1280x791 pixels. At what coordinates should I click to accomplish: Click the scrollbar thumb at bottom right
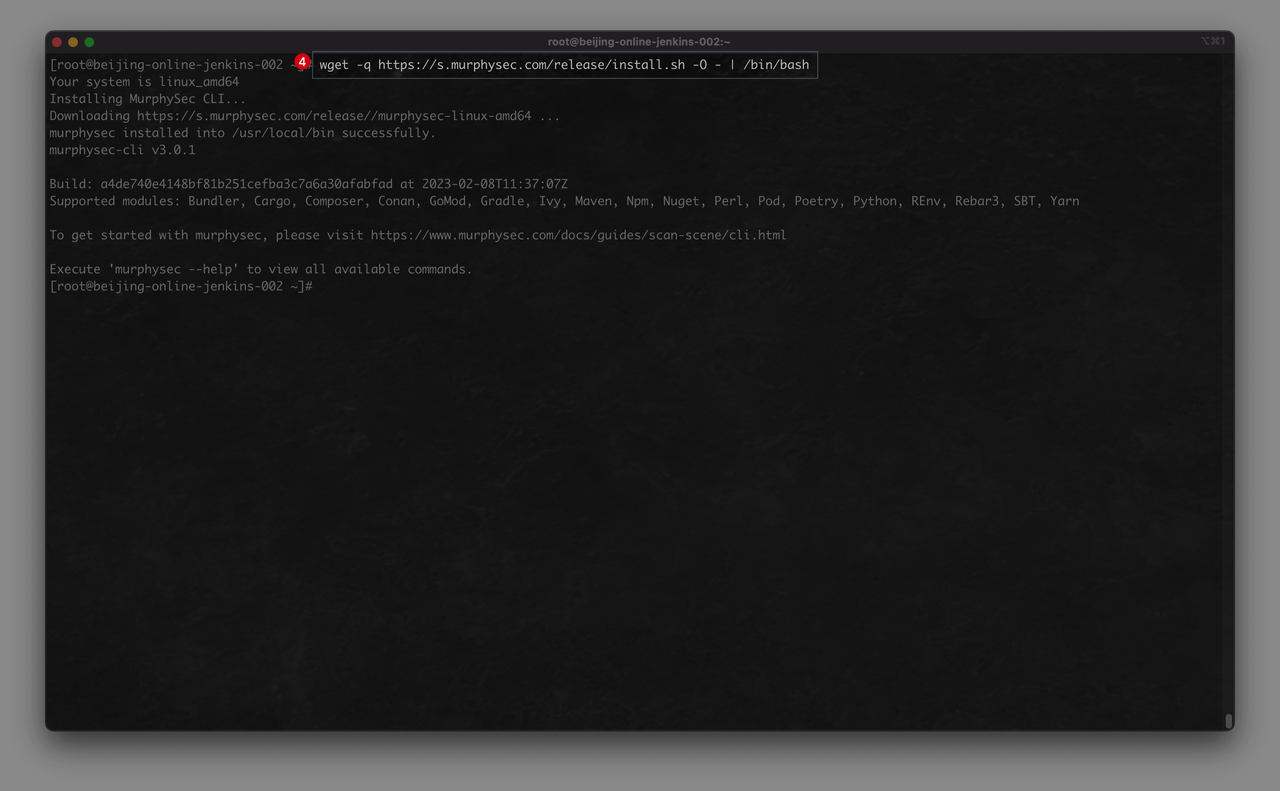pyautogui.click(x=1228, y=721)
